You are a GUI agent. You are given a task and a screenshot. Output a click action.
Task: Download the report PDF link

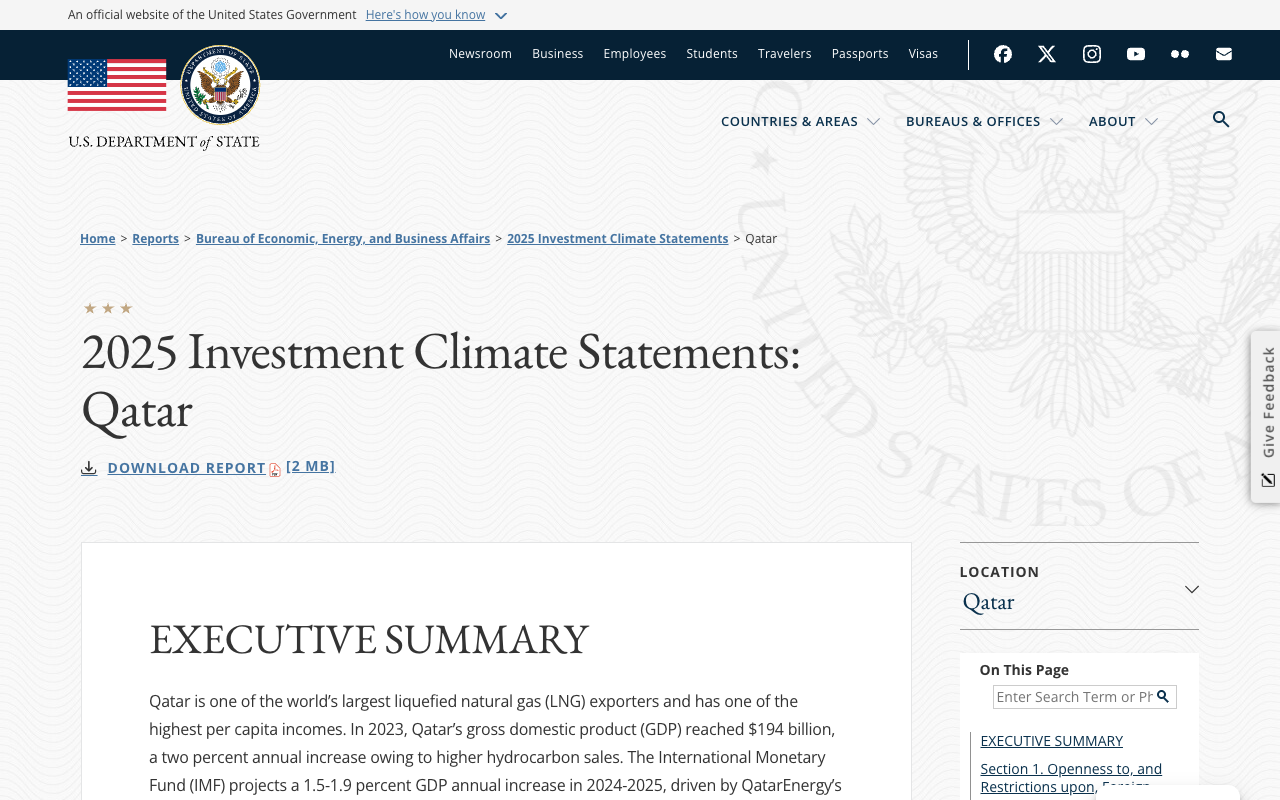(221, 467)
